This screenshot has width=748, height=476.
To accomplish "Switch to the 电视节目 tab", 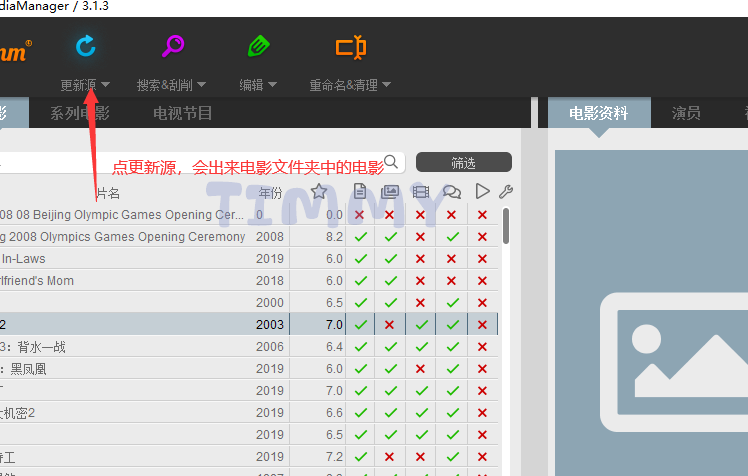I will (182, 113).
